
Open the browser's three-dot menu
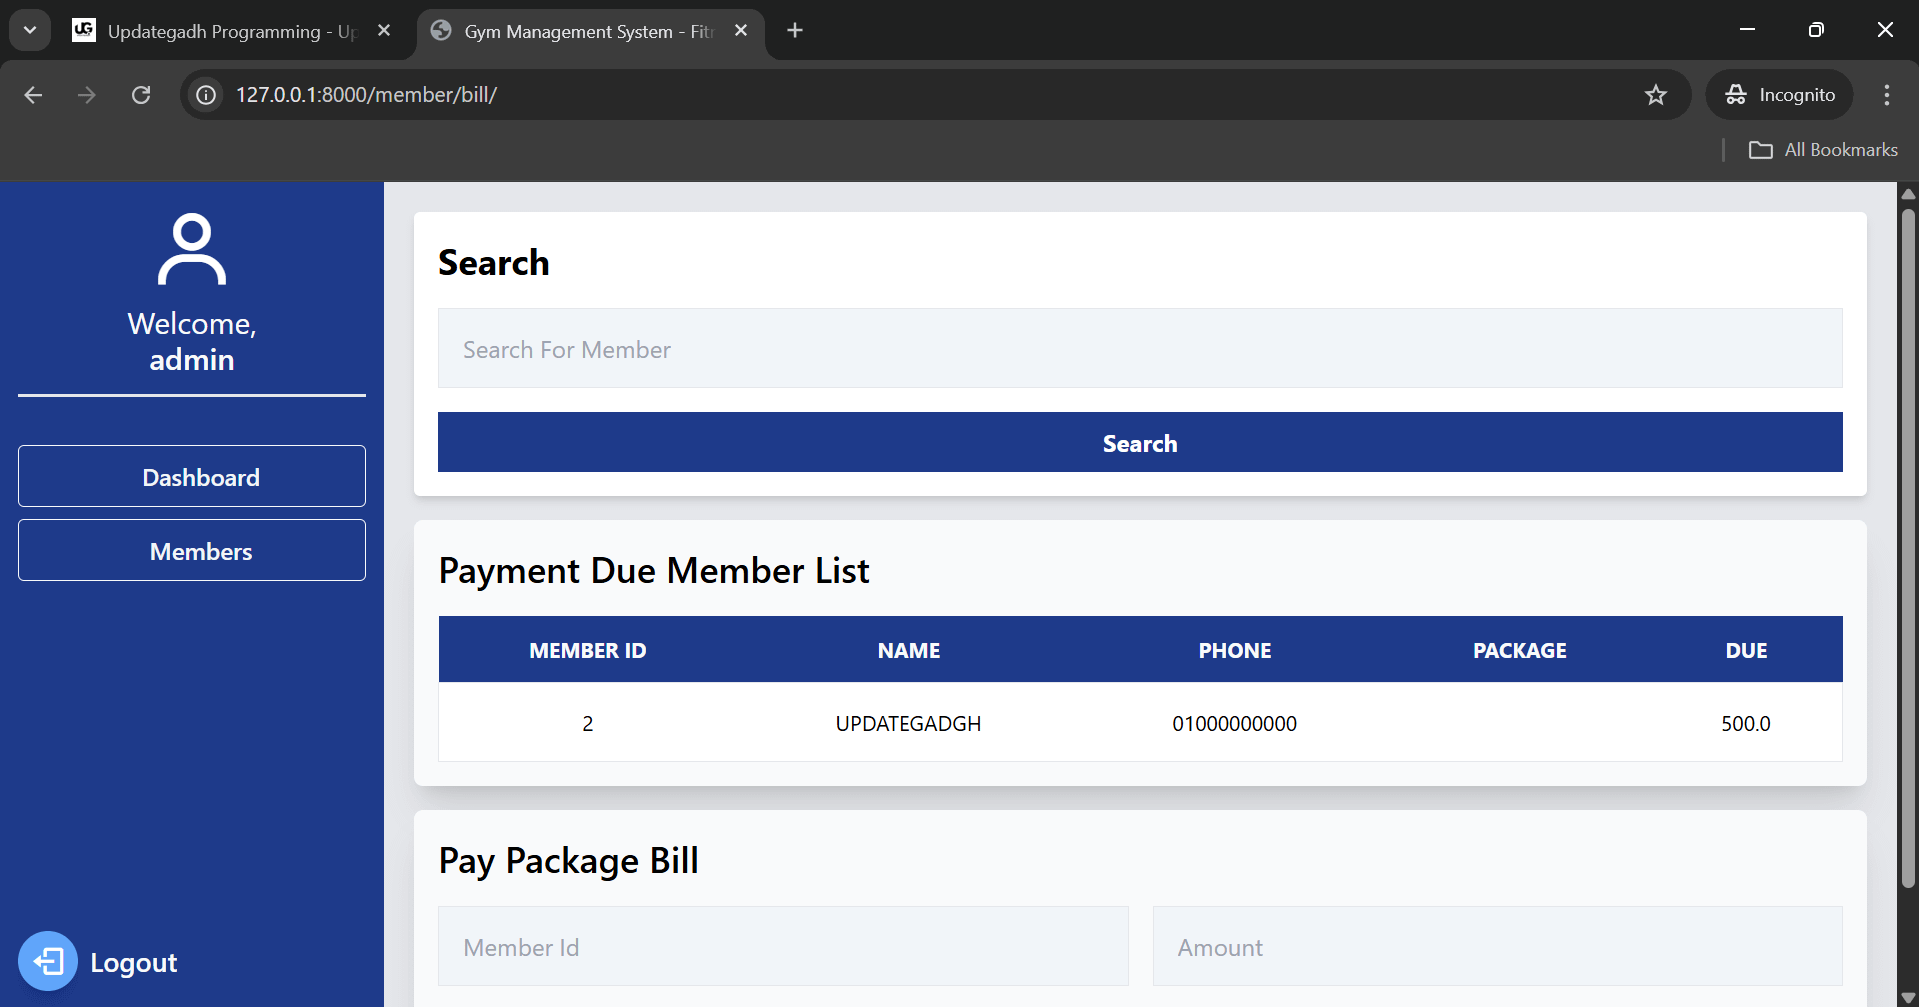(x=1886, y=94)
